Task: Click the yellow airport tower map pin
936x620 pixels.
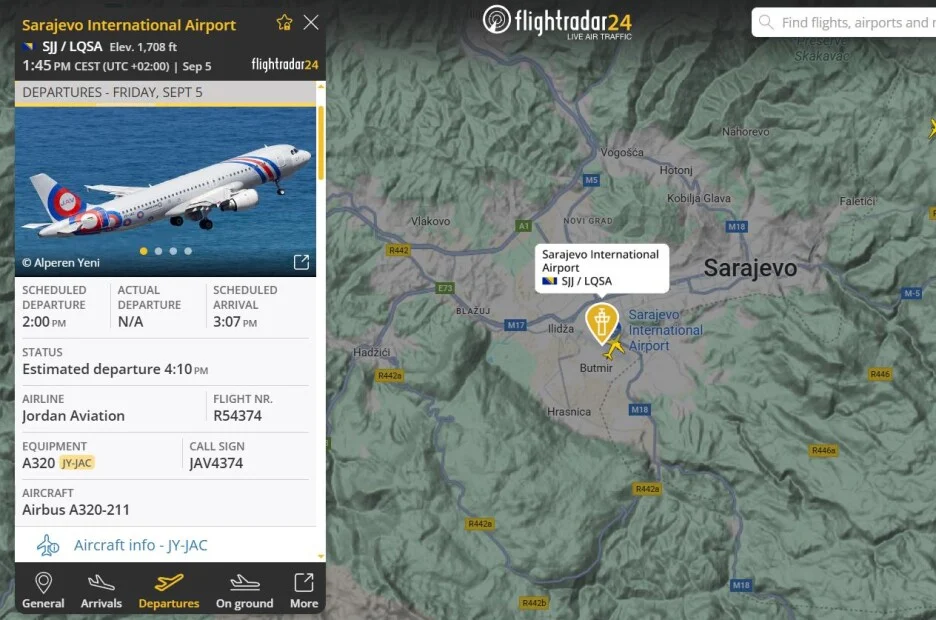Action: tap(601, 323)
